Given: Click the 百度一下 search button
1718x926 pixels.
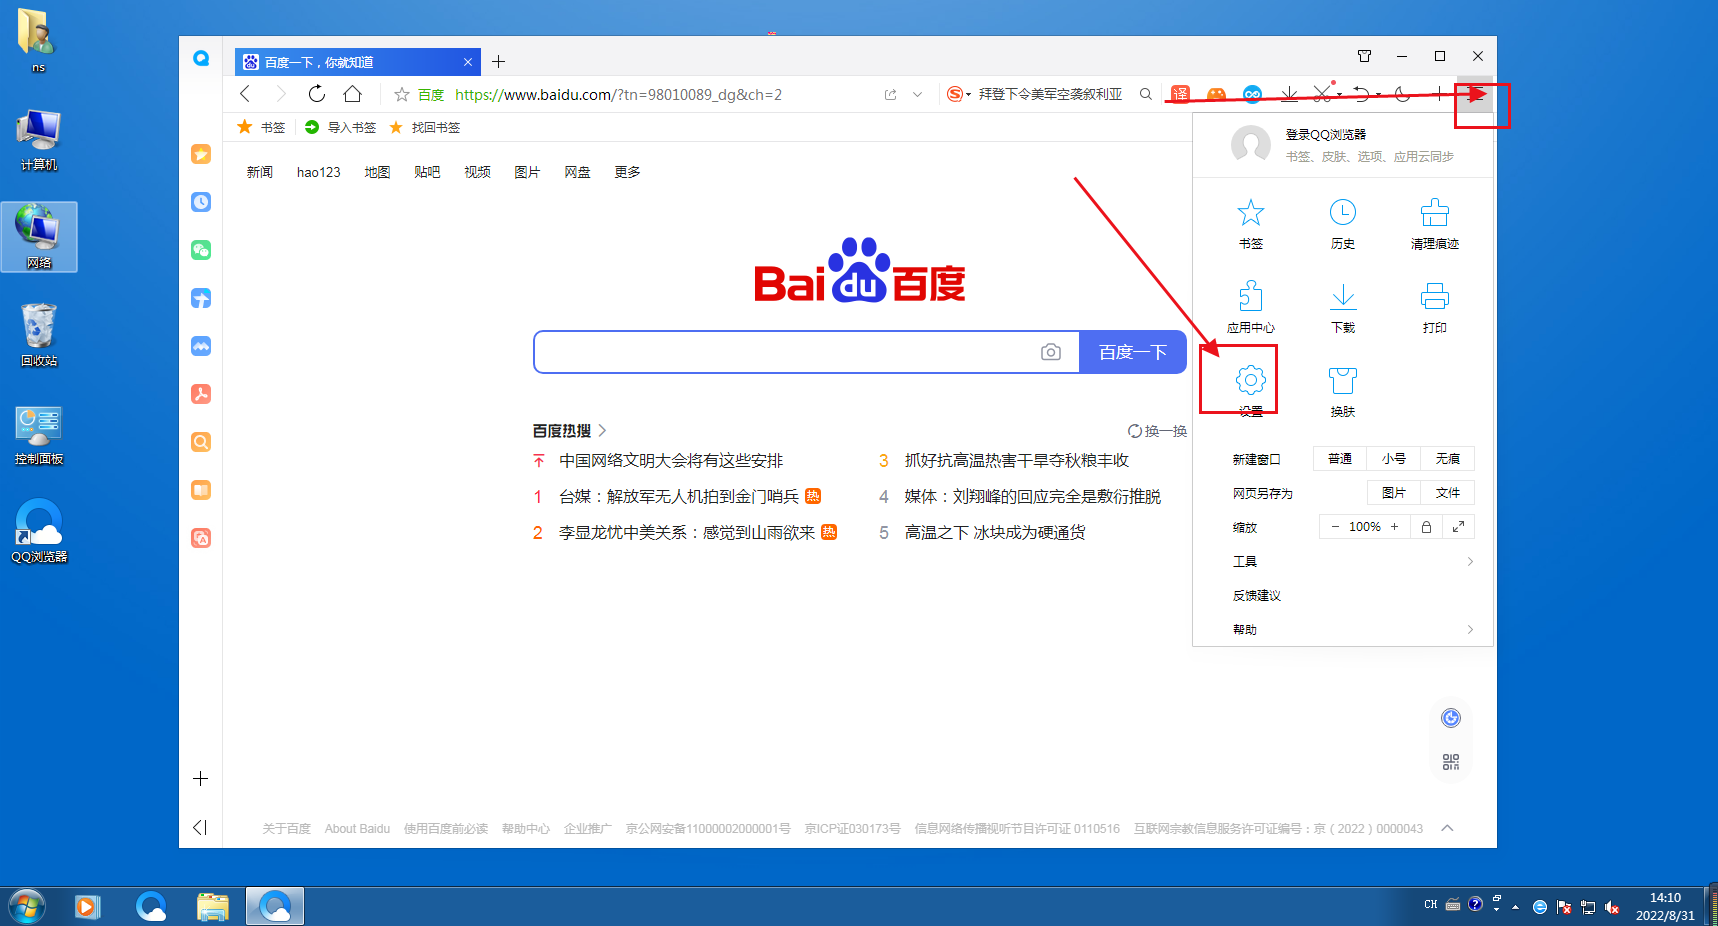Looking at the screenshot, I should [1133, 352].
